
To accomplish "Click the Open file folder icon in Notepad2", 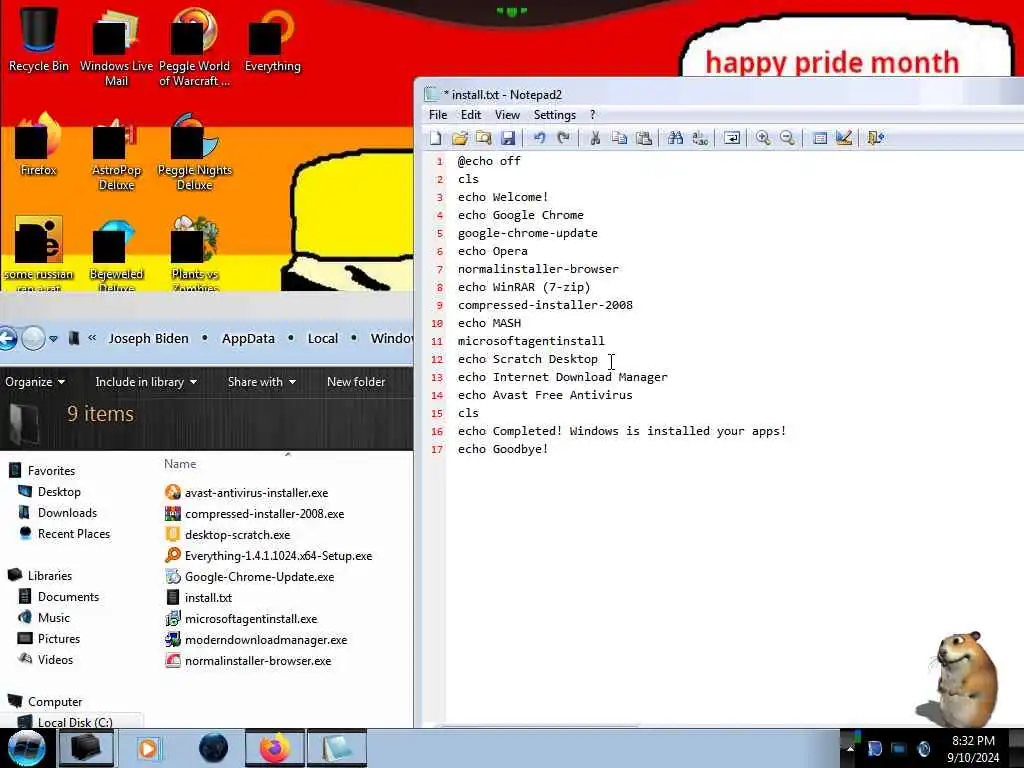I will pos(460,138).
